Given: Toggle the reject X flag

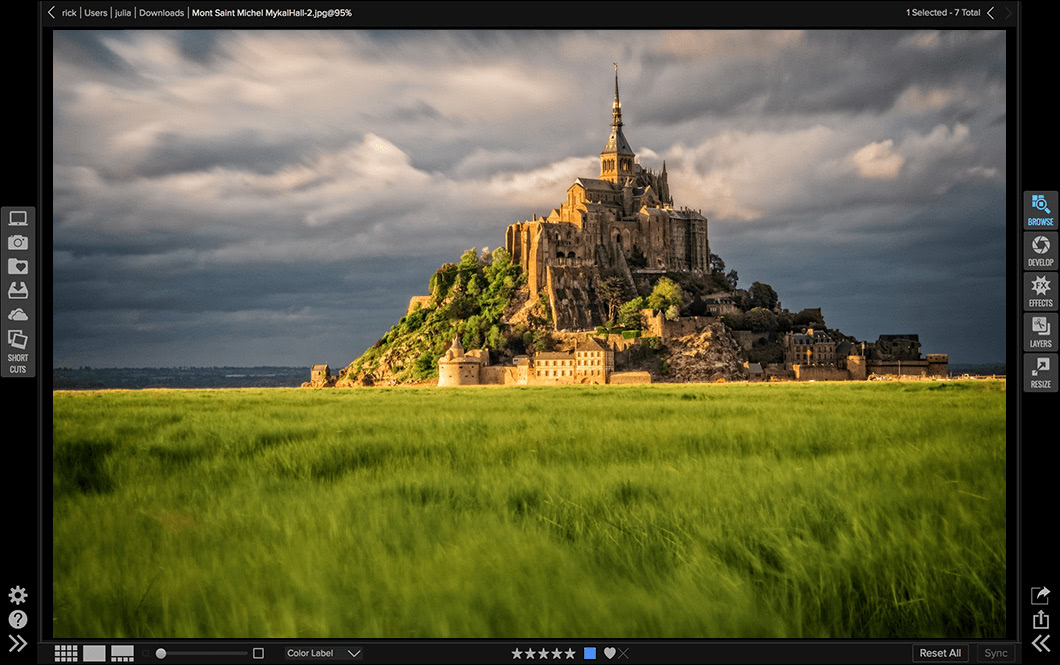Looking at the screenshot, I should pyautogui.click(x=624, y=653).
